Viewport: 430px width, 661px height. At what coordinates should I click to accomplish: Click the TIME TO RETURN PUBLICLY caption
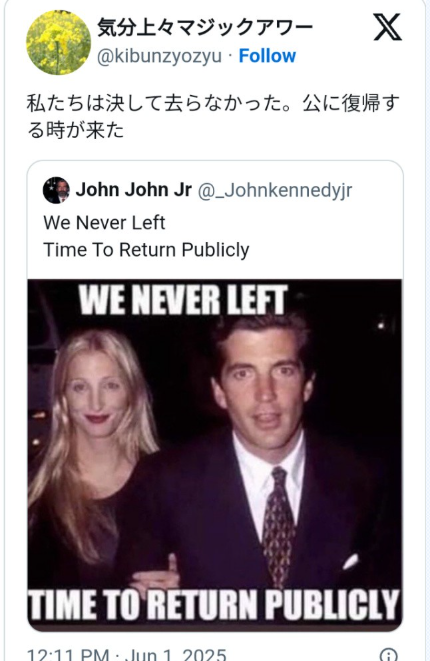tap(214, 605)
